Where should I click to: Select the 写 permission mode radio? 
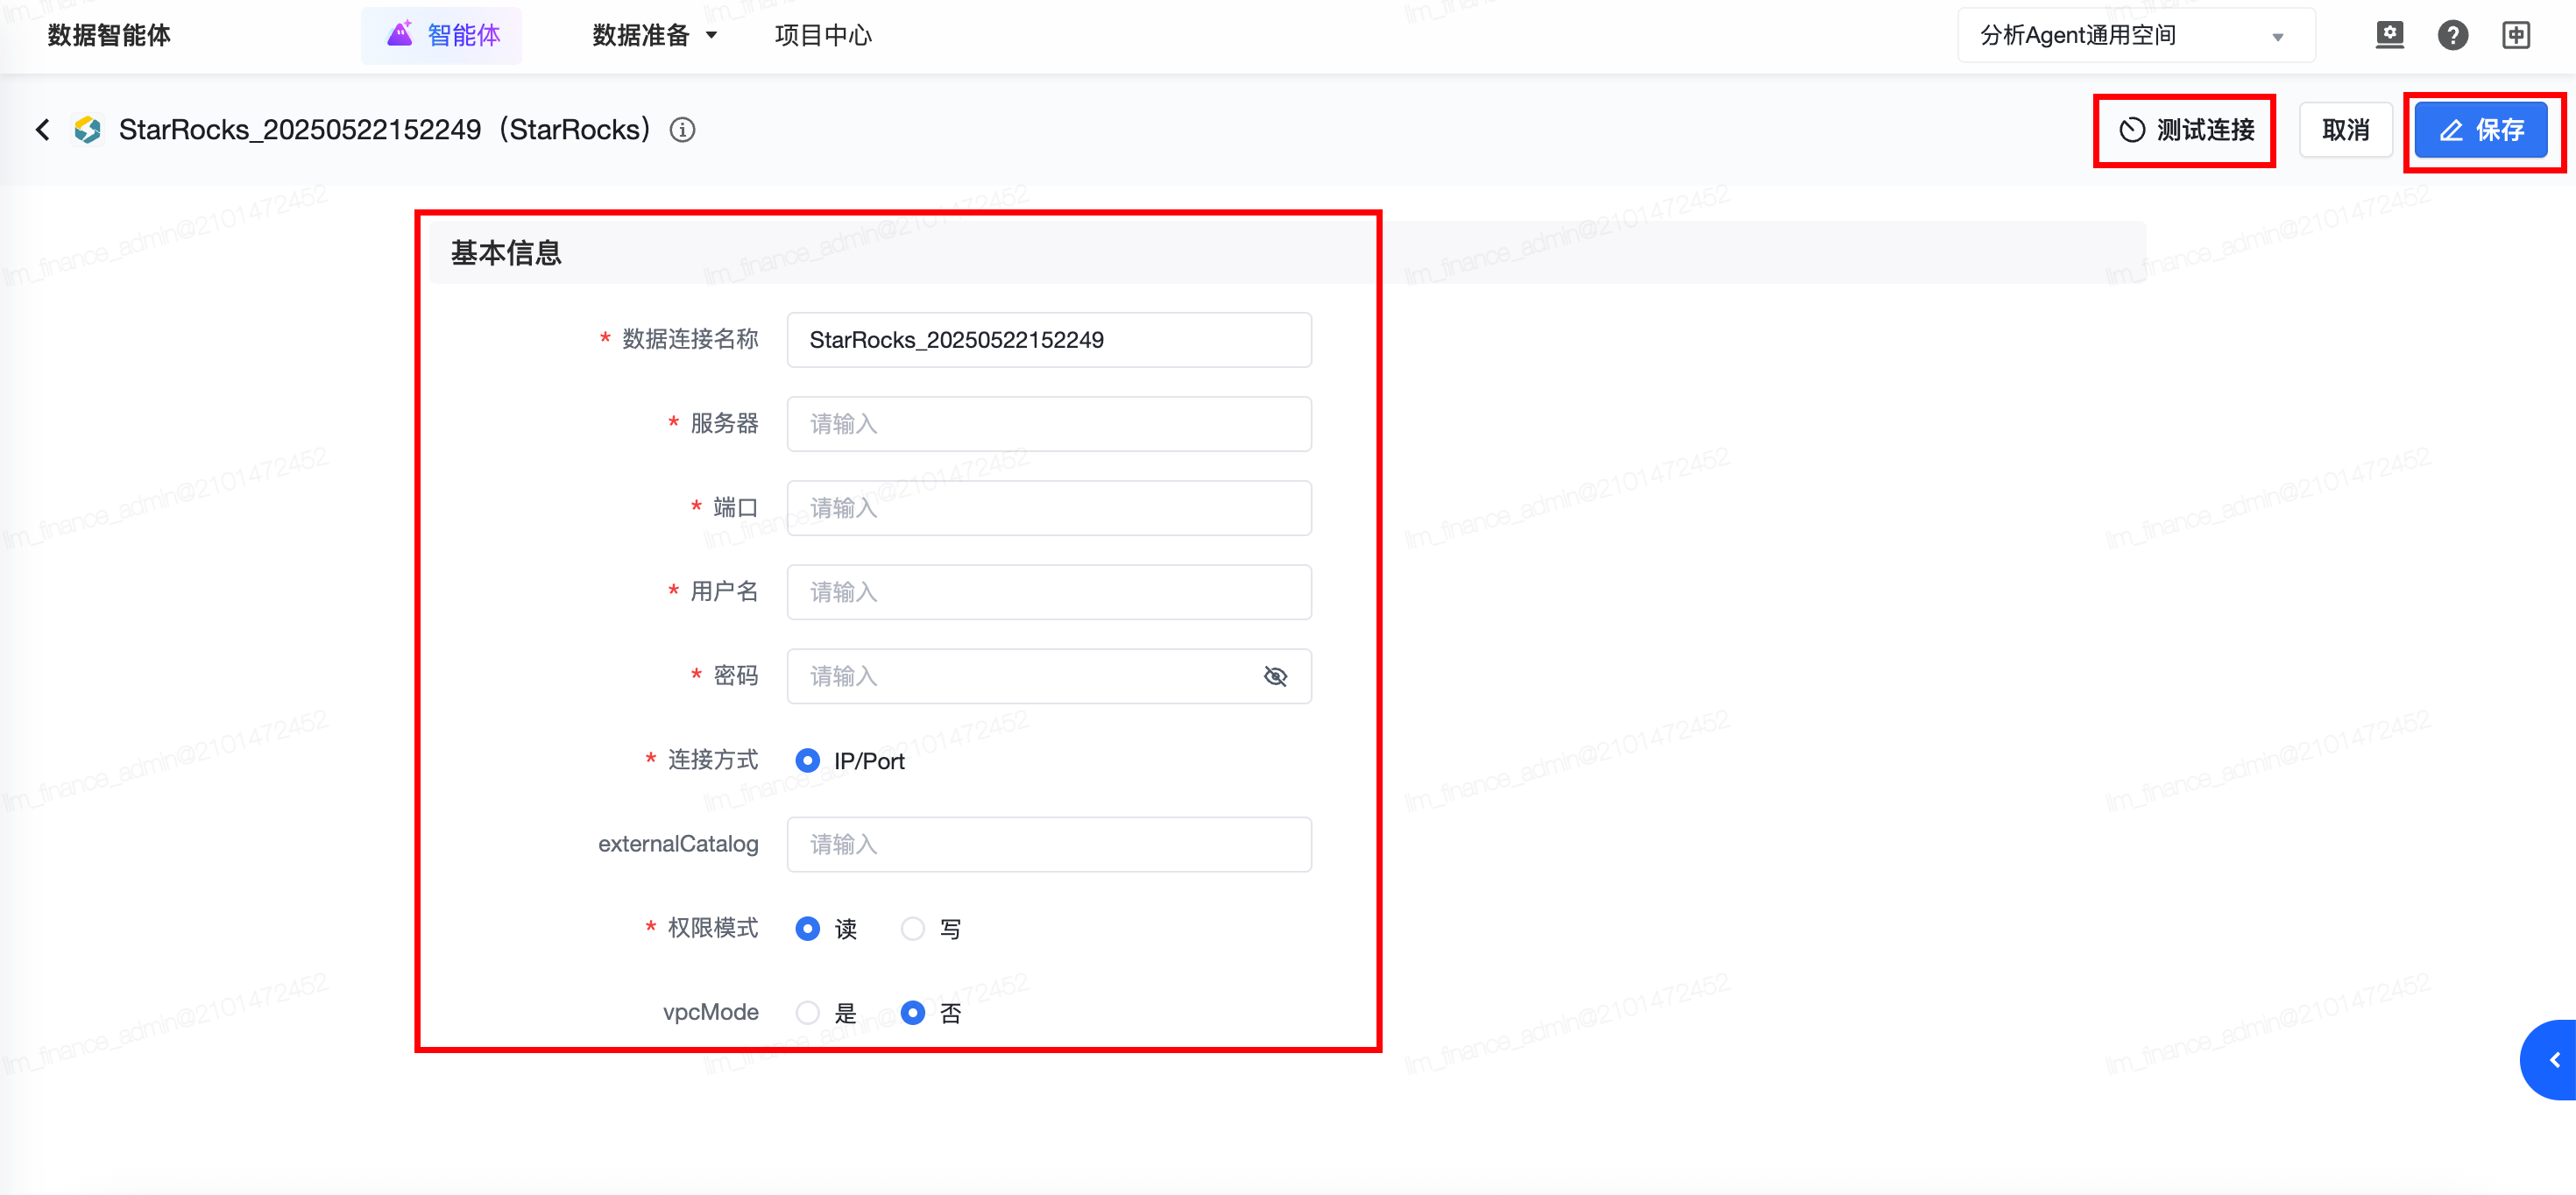coord(912,929)
